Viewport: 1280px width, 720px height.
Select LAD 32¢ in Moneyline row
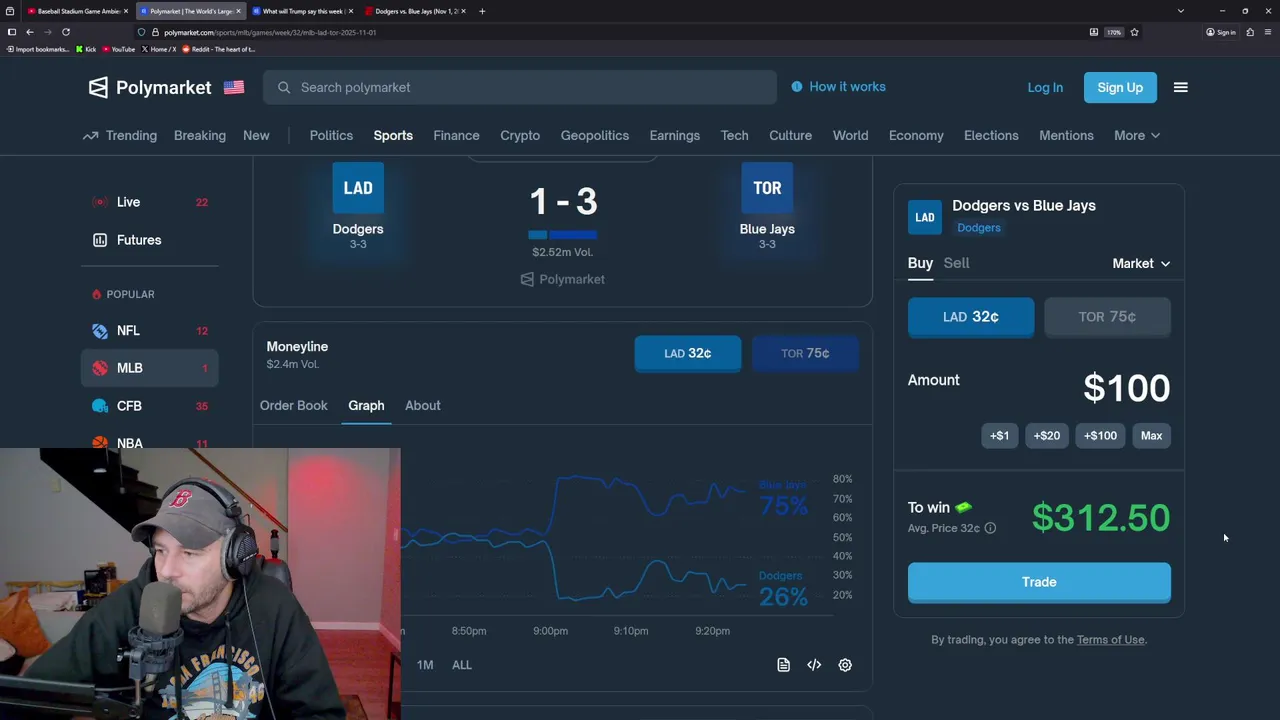[x=688, y=353]
